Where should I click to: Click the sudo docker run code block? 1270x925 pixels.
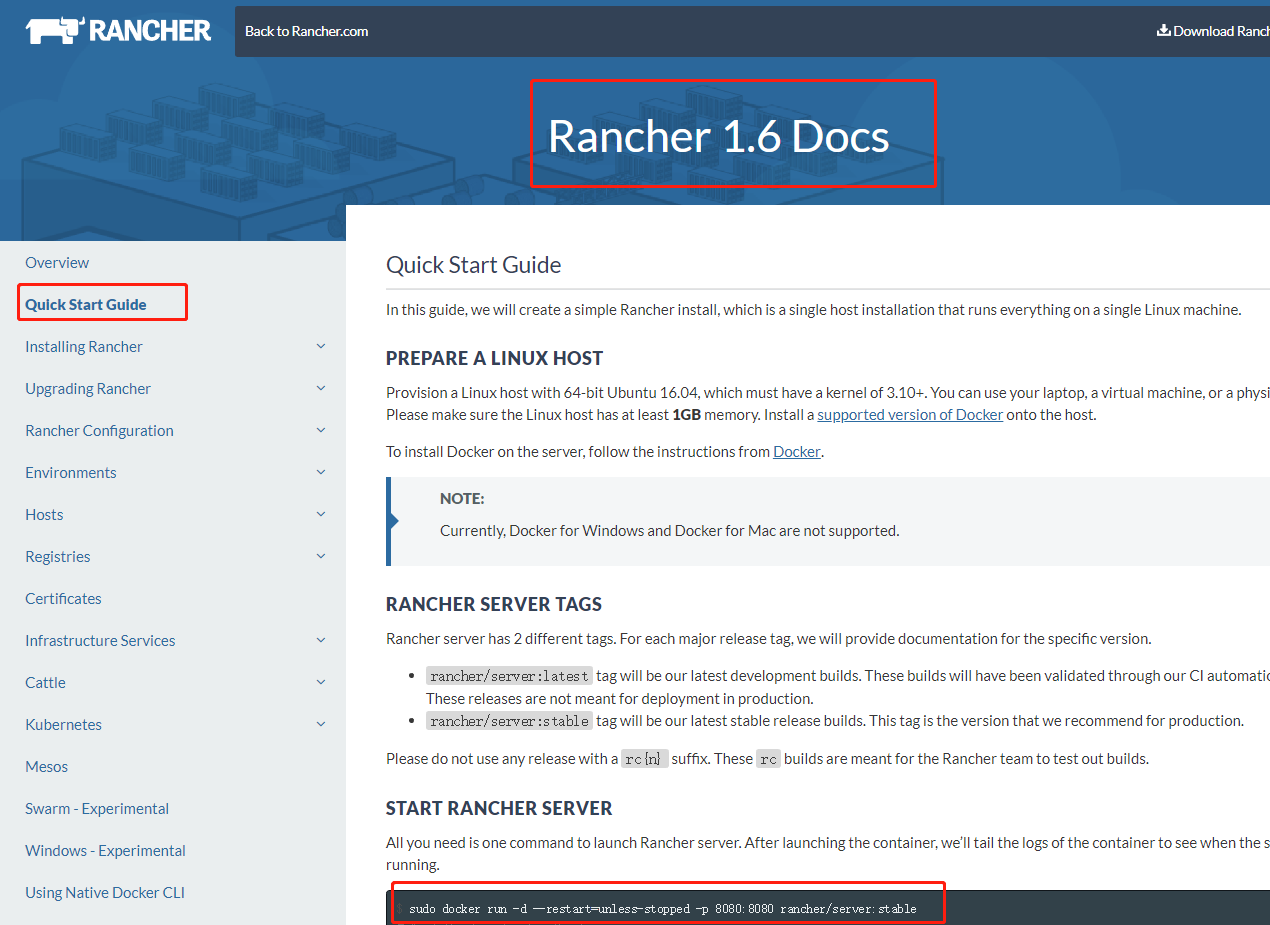point(662,909)
